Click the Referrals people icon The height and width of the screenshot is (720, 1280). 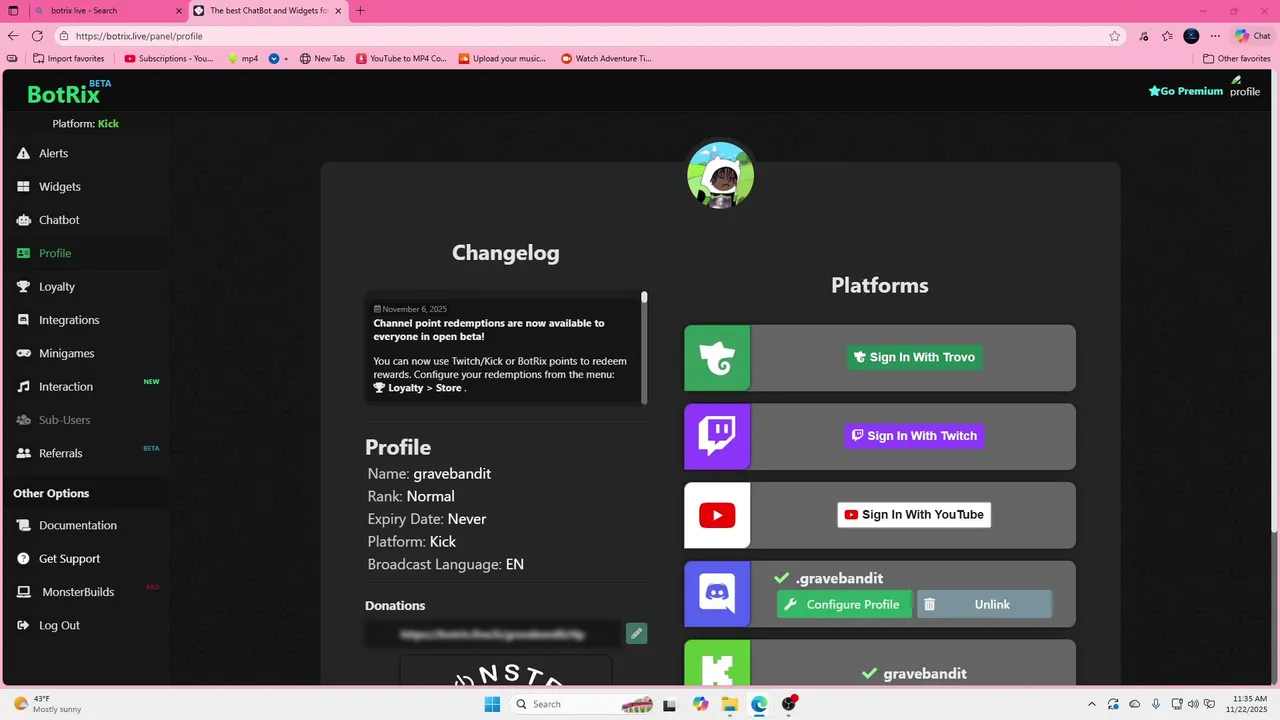pyautogui.click(x=23, y=453)
